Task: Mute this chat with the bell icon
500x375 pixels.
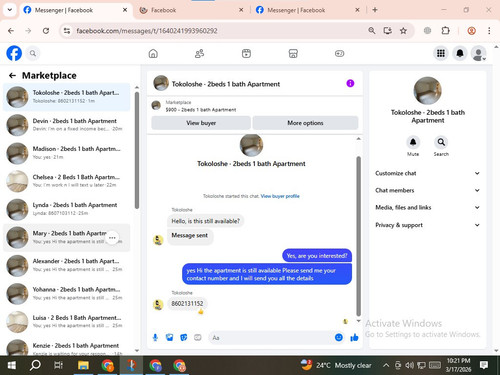Action: (x=413, y=142)
